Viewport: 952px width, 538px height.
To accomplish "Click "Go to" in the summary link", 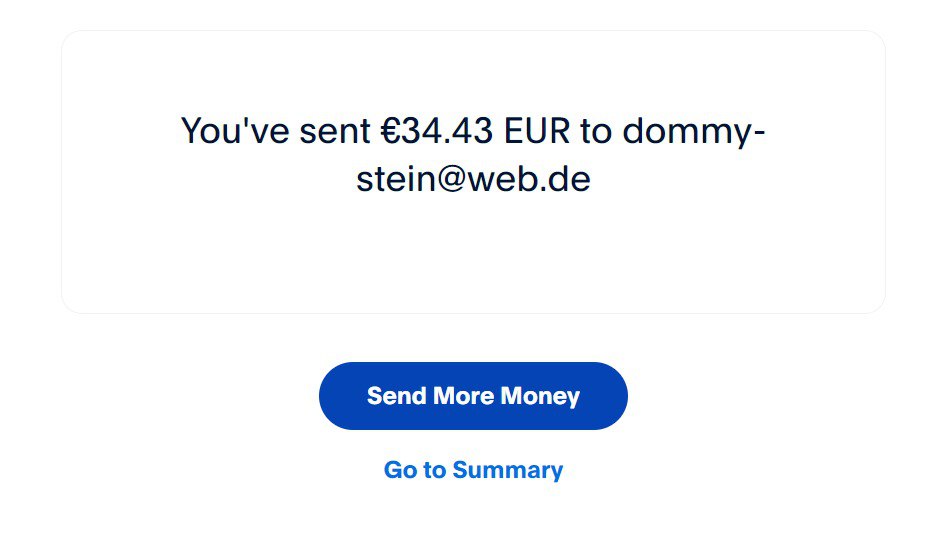I will click(414, 470).
